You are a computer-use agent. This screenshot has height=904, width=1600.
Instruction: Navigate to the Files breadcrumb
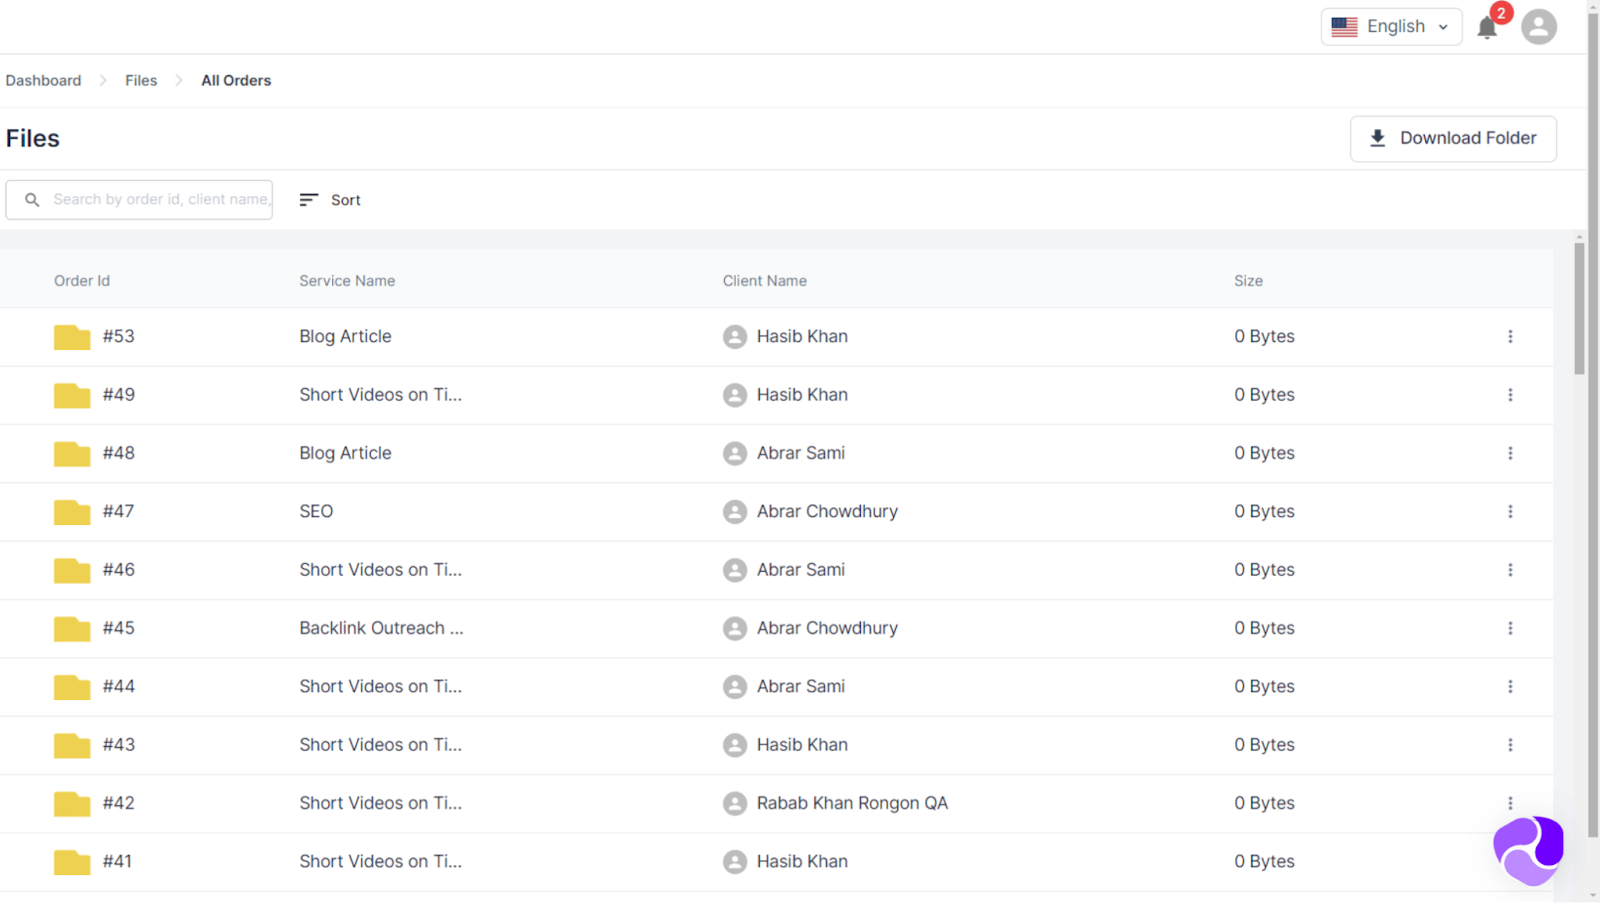(x=141, y=81)
